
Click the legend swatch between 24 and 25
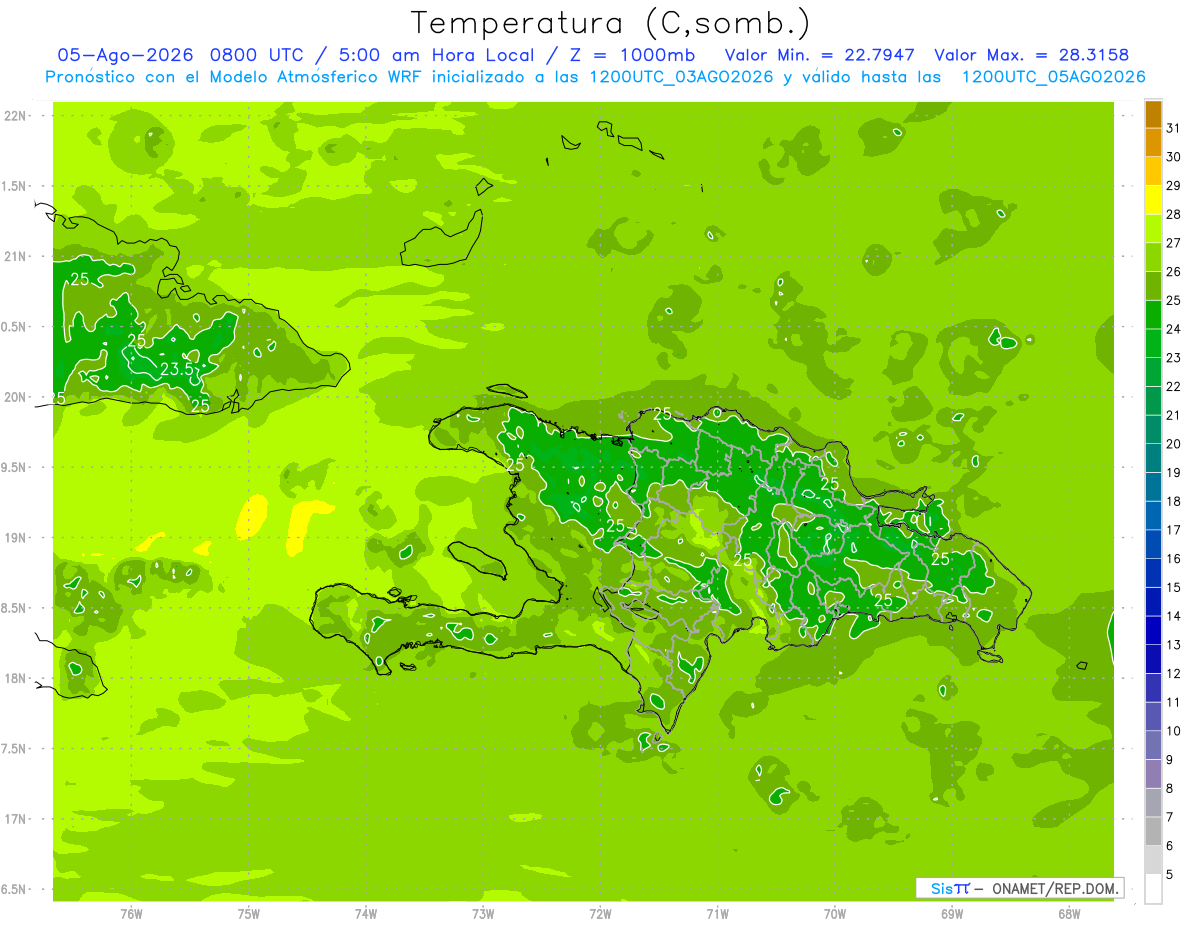pyautogui.click(x=1153, y=315)
